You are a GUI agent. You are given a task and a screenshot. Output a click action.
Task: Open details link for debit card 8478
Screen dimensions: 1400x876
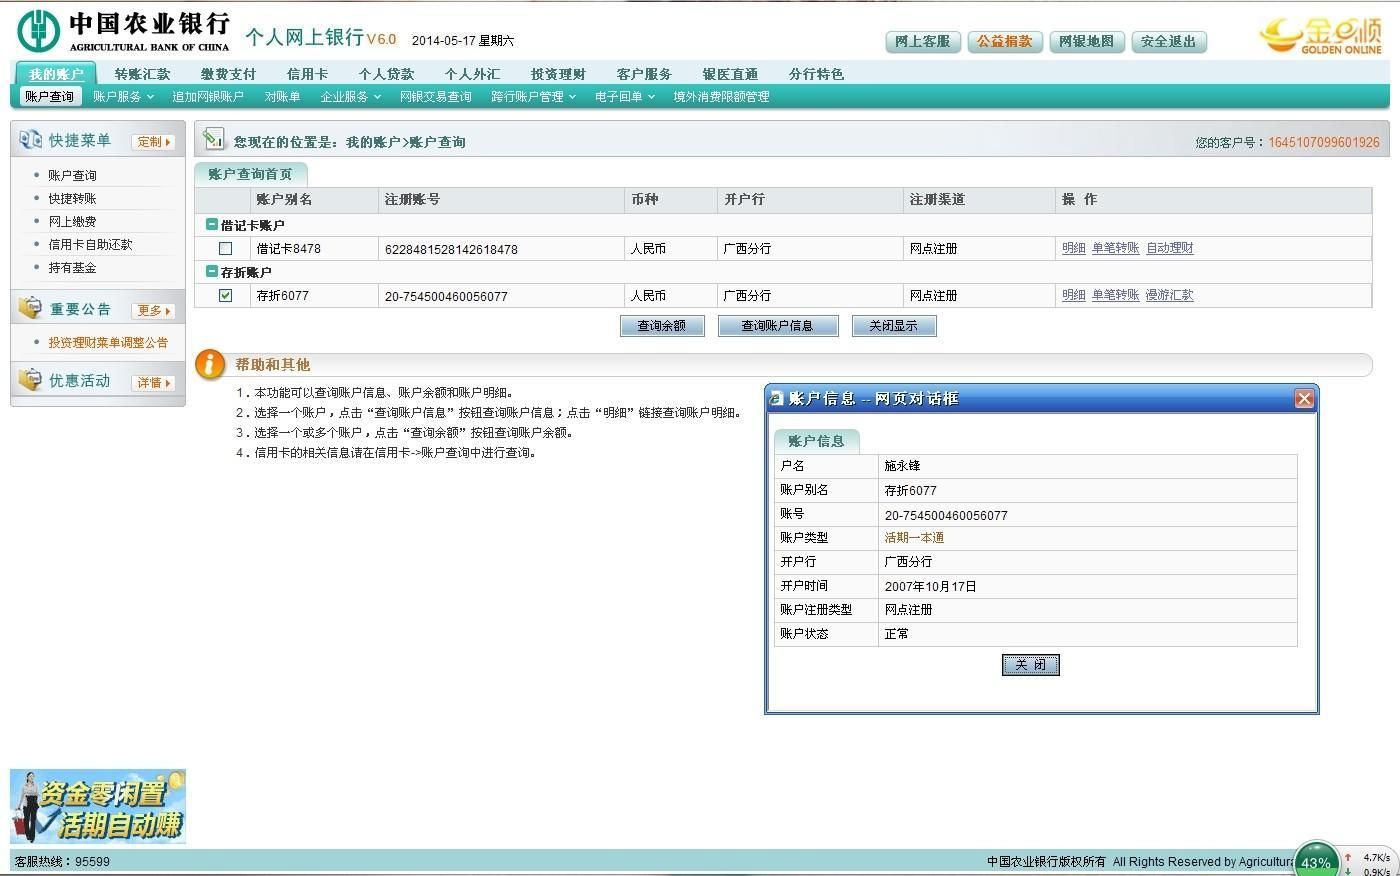click(x=1073, y=249)
